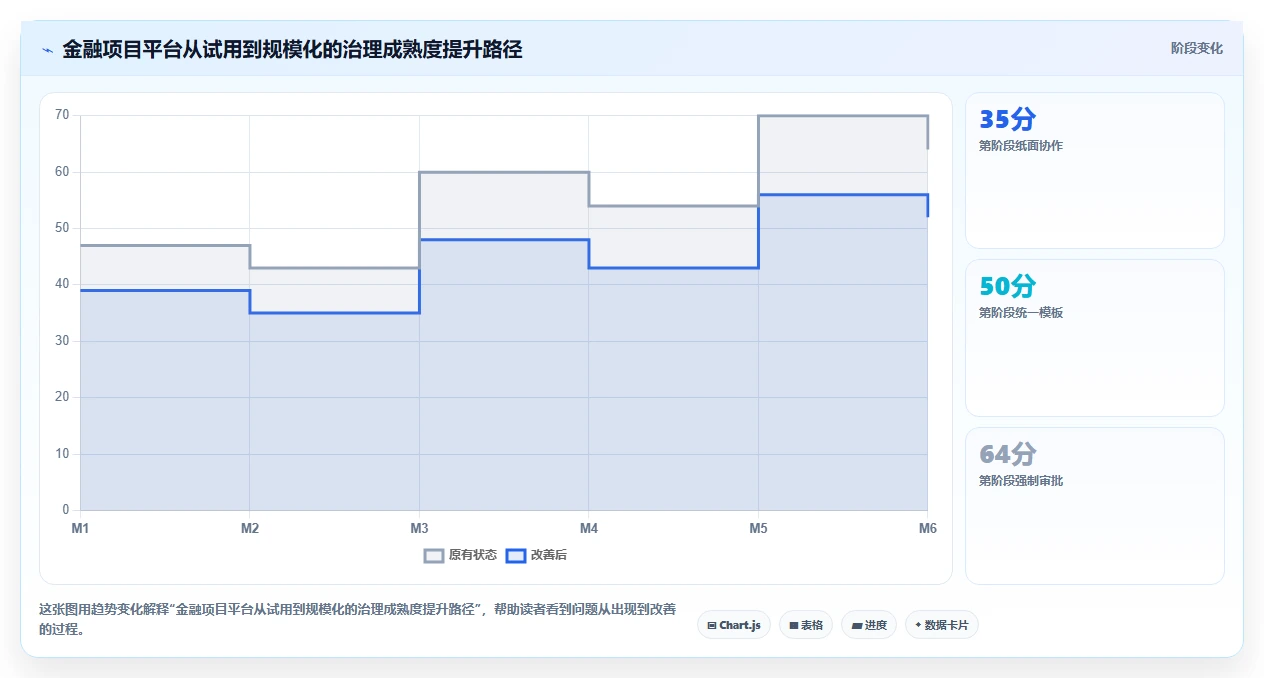Click the M4 x-axis label
This screenshot has width=1264, height=678.
coord(589,528)
